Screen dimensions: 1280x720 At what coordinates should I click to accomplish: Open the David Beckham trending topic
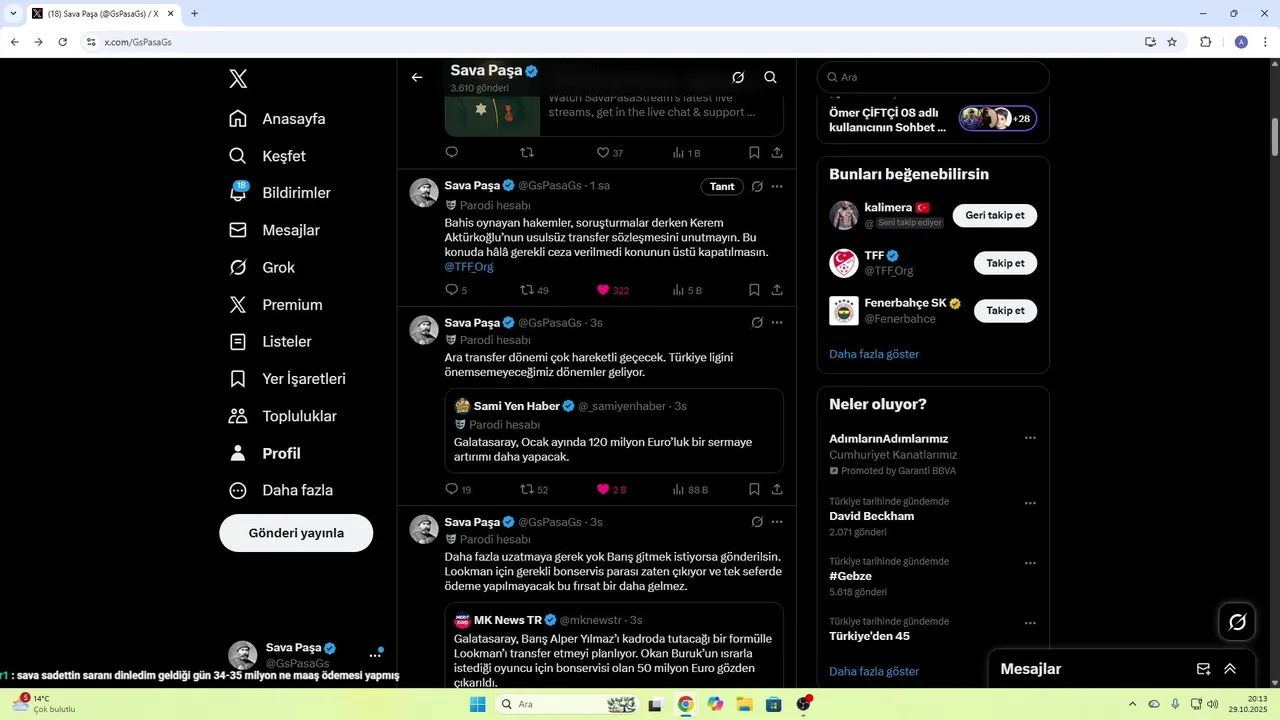click(x=872, y=516)
